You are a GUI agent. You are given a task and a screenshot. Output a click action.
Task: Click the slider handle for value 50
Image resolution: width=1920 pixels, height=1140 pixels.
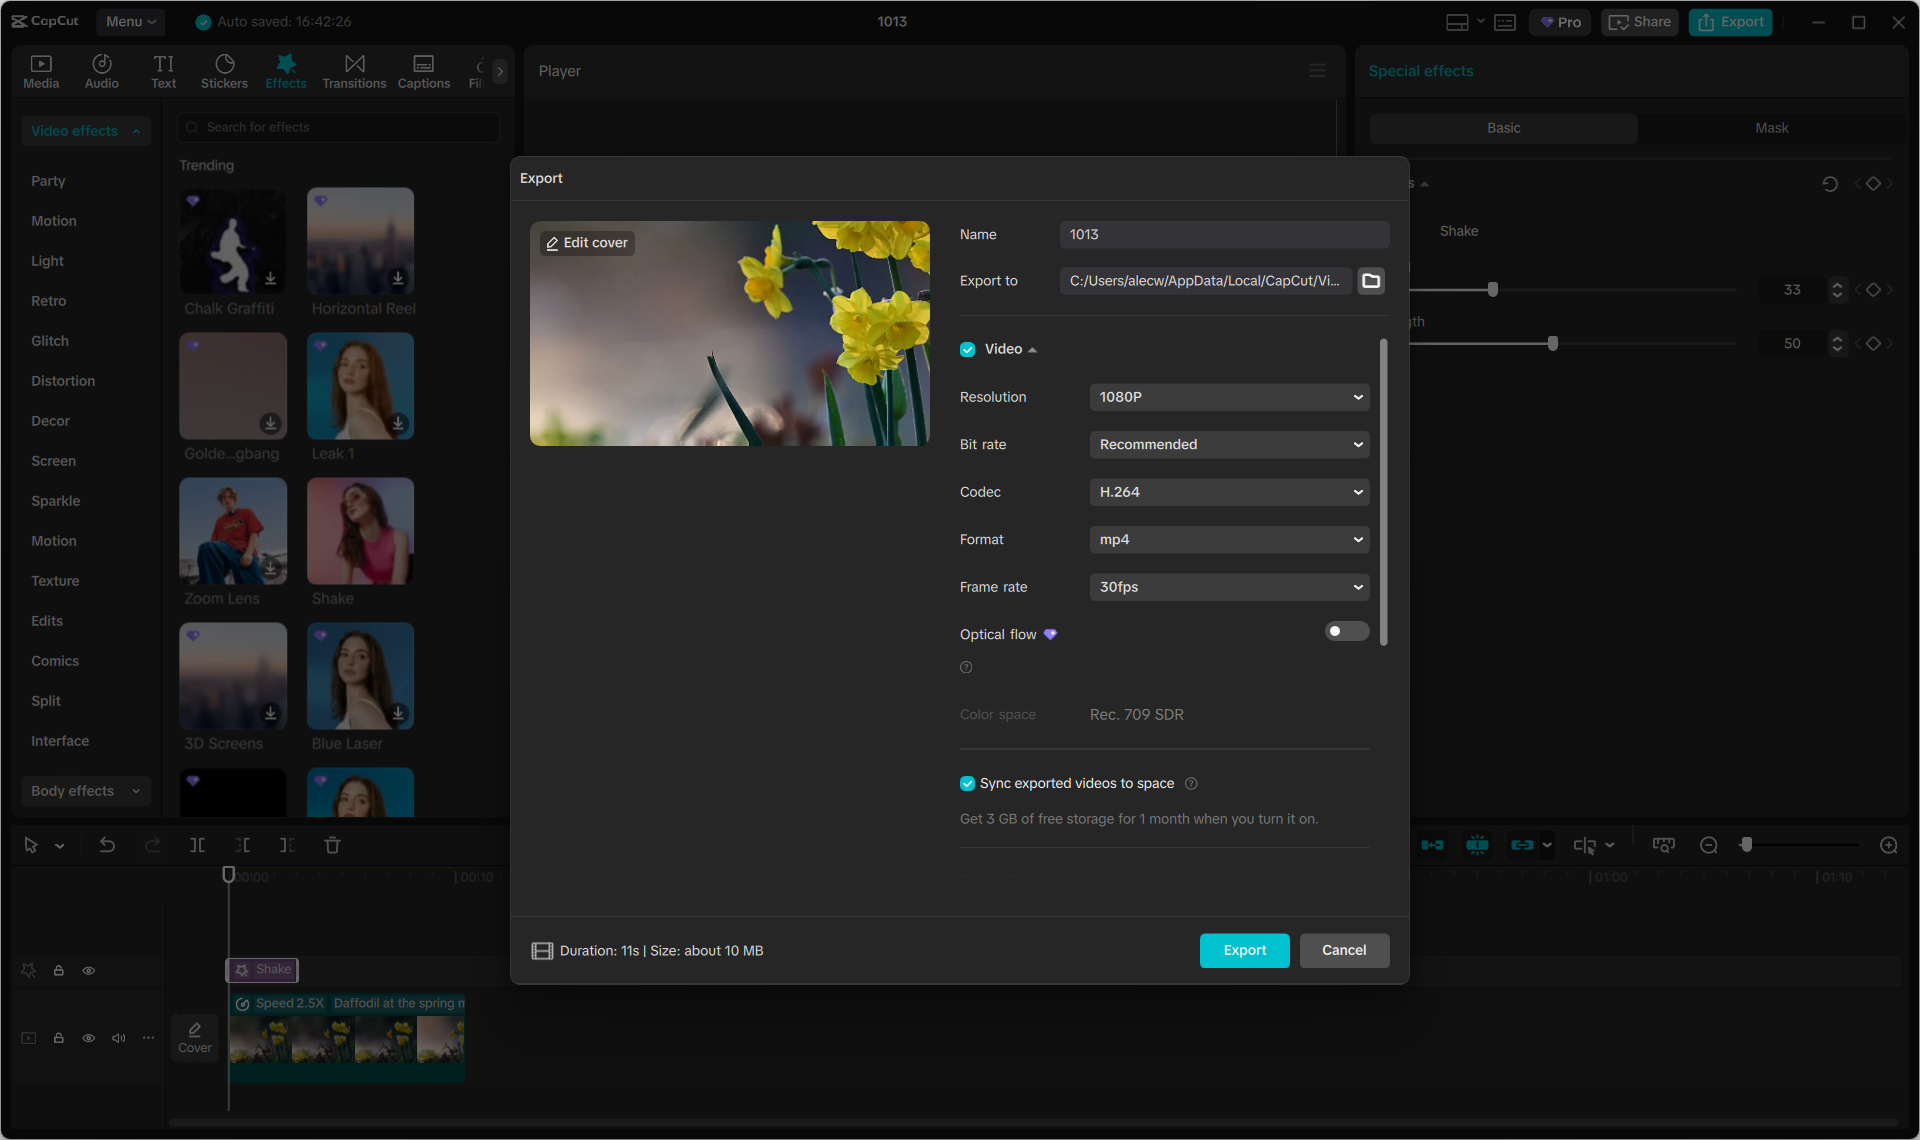pyautogui.click(x=1553, y=344)
